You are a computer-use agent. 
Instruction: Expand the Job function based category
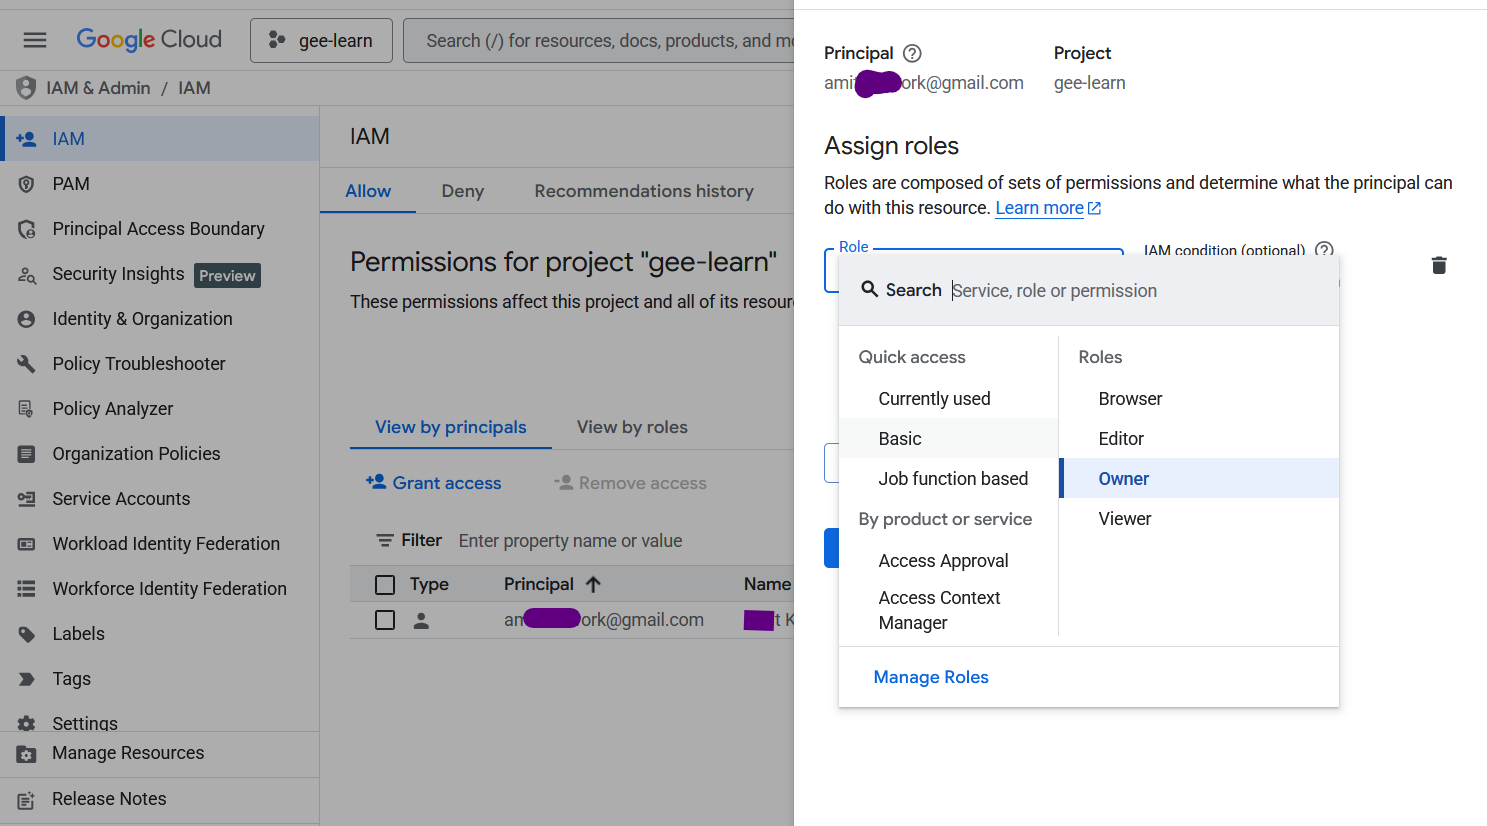[952, 478]
